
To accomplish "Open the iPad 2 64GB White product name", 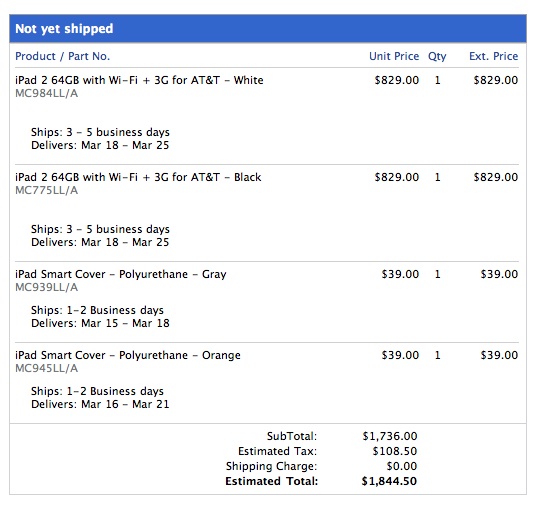I will click(x=139, y=80).
